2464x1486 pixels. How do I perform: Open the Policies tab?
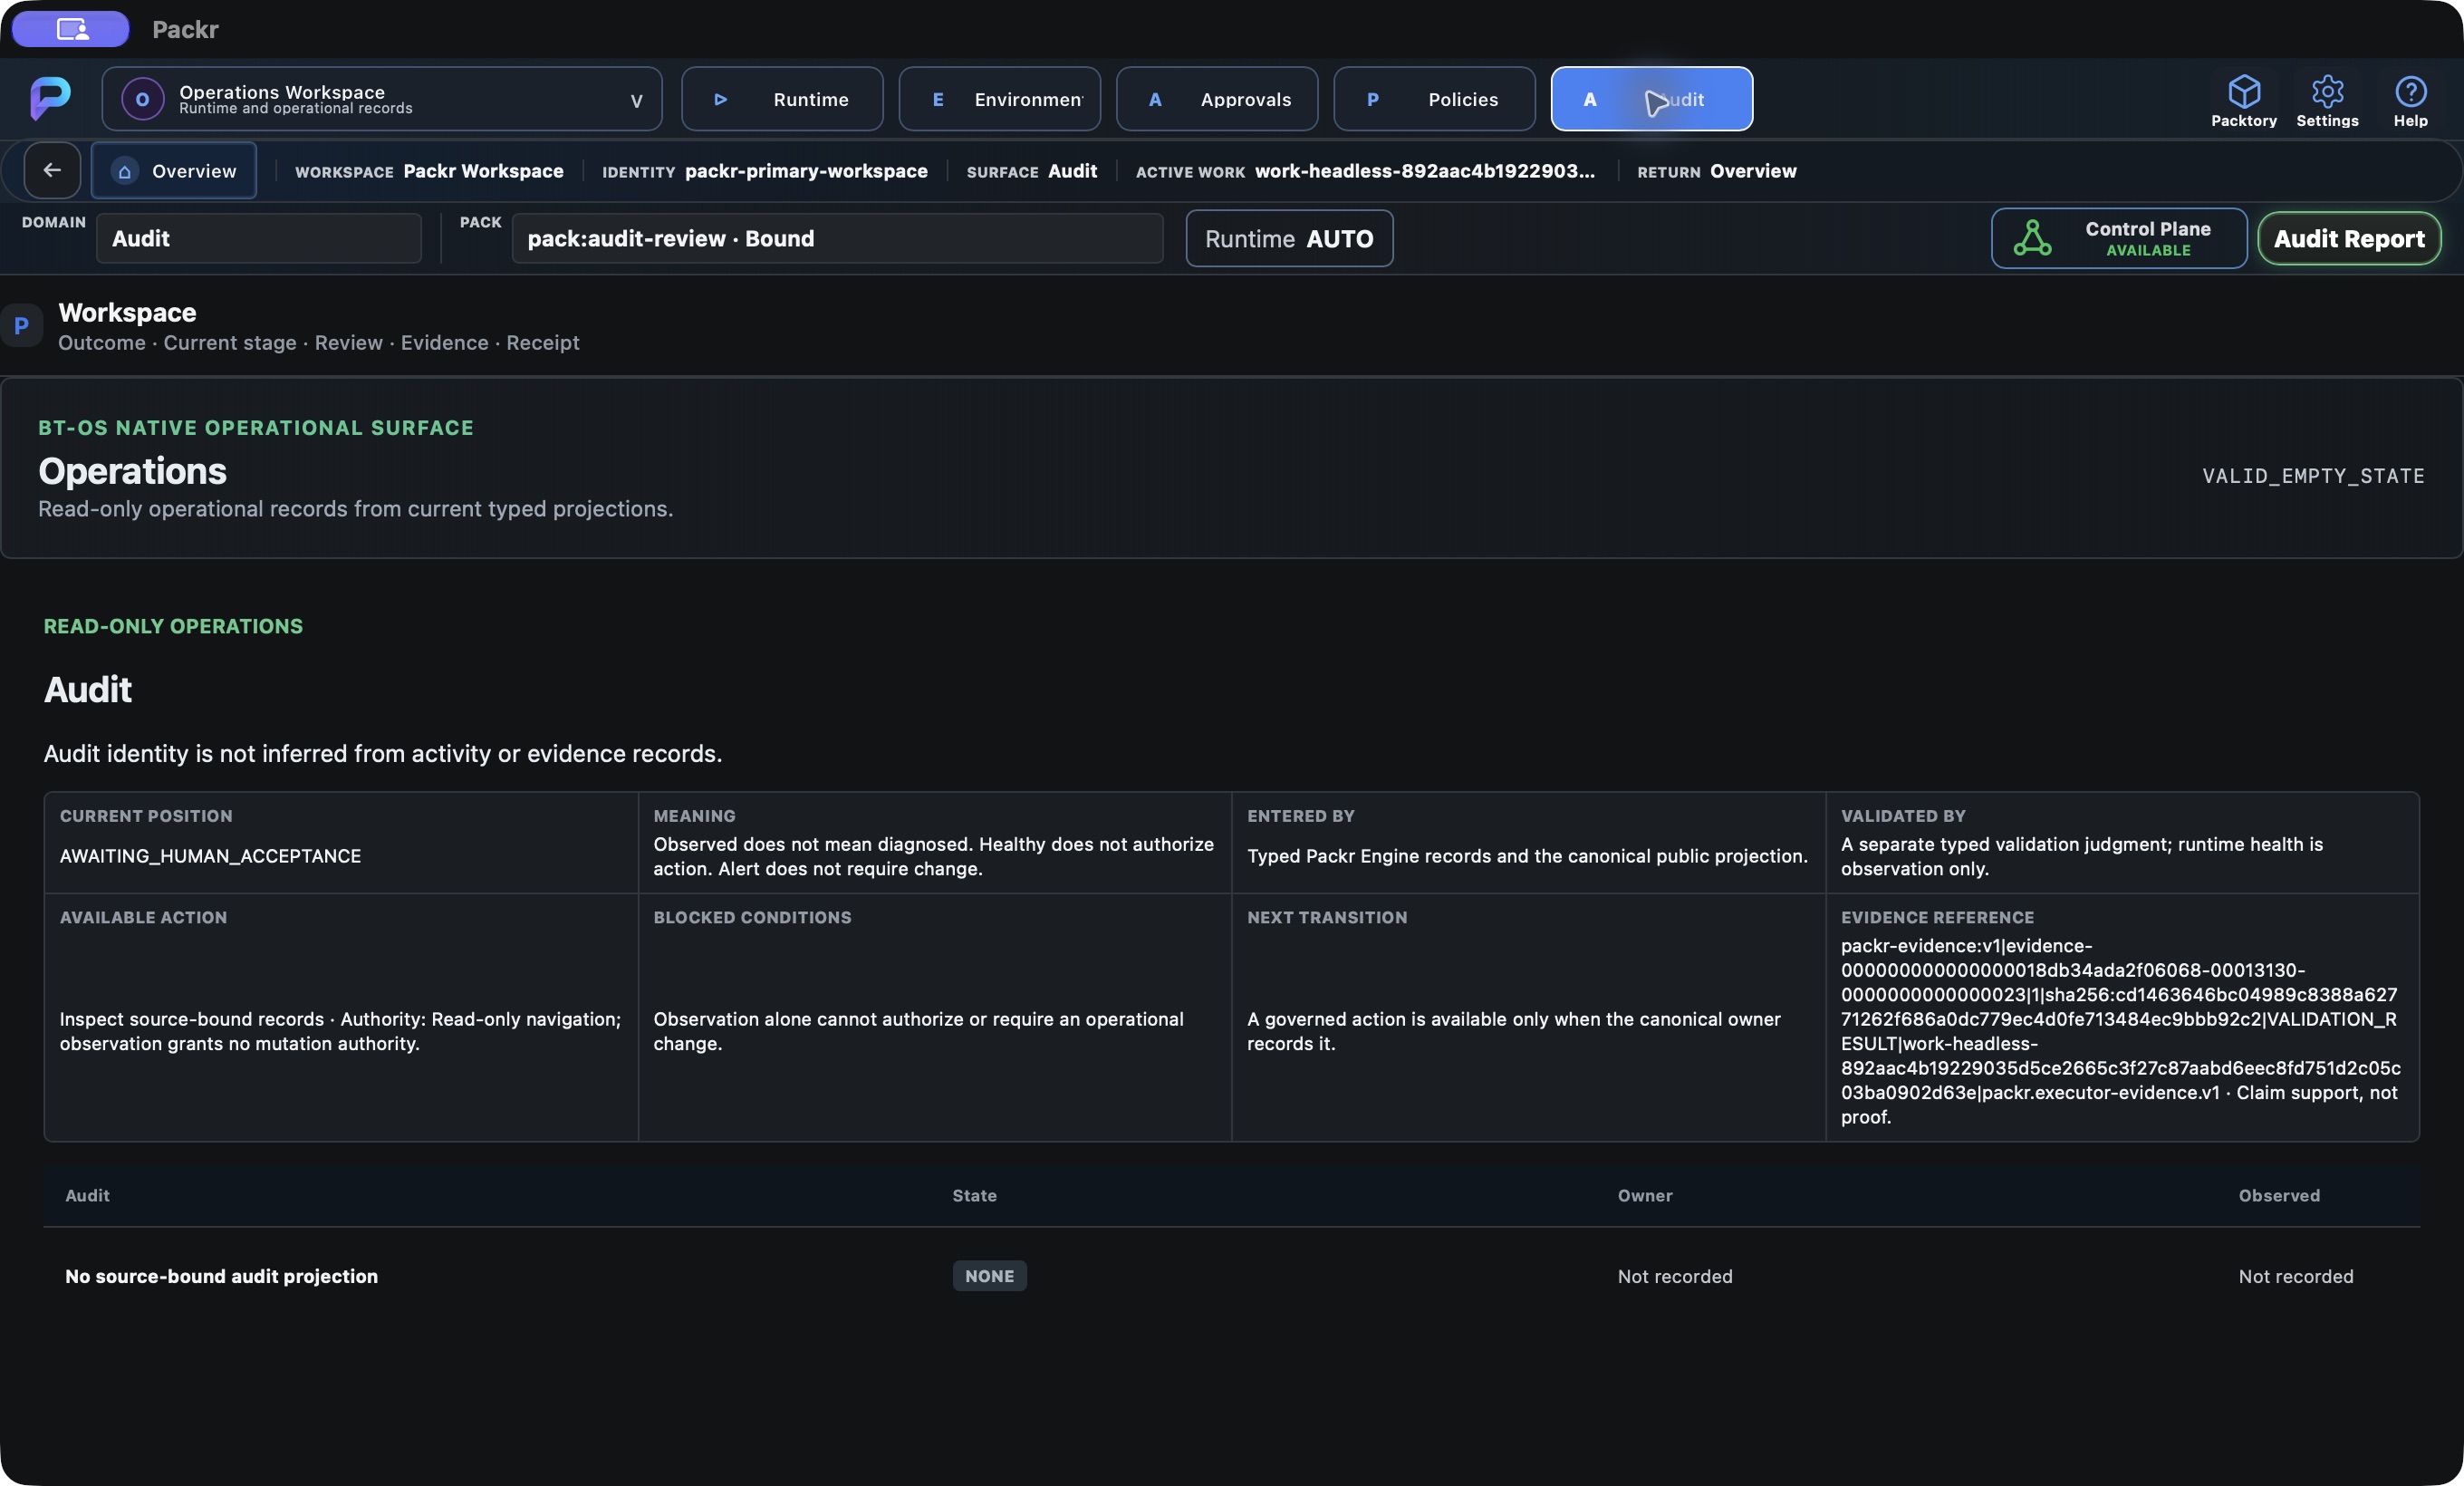[x=1434, y=99]
